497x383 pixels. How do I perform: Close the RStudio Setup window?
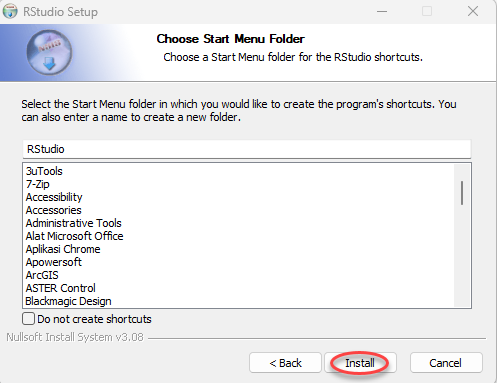(473, 11)
